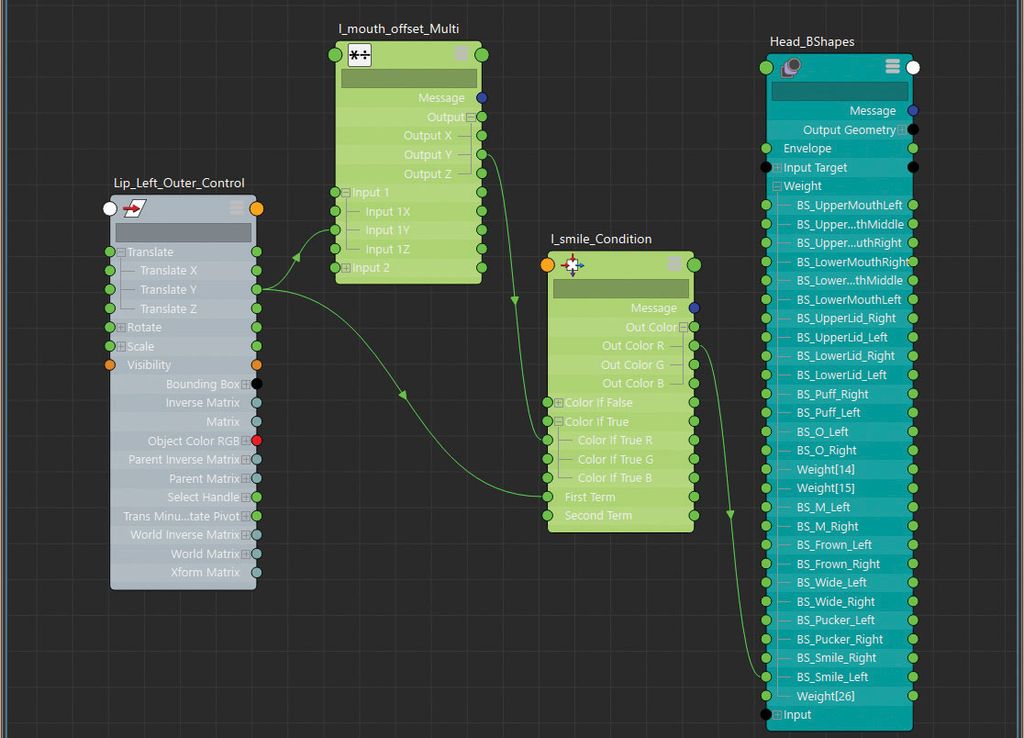Select the Lip_Left_Outer_Control node title
The height and width of the screenshot is (738, 1024).
pyautogui.click(x=179, y=183)
